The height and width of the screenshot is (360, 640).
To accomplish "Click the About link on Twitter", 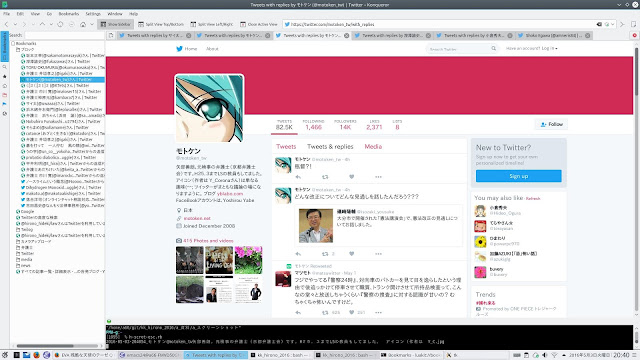I will [x=212, y=49].
